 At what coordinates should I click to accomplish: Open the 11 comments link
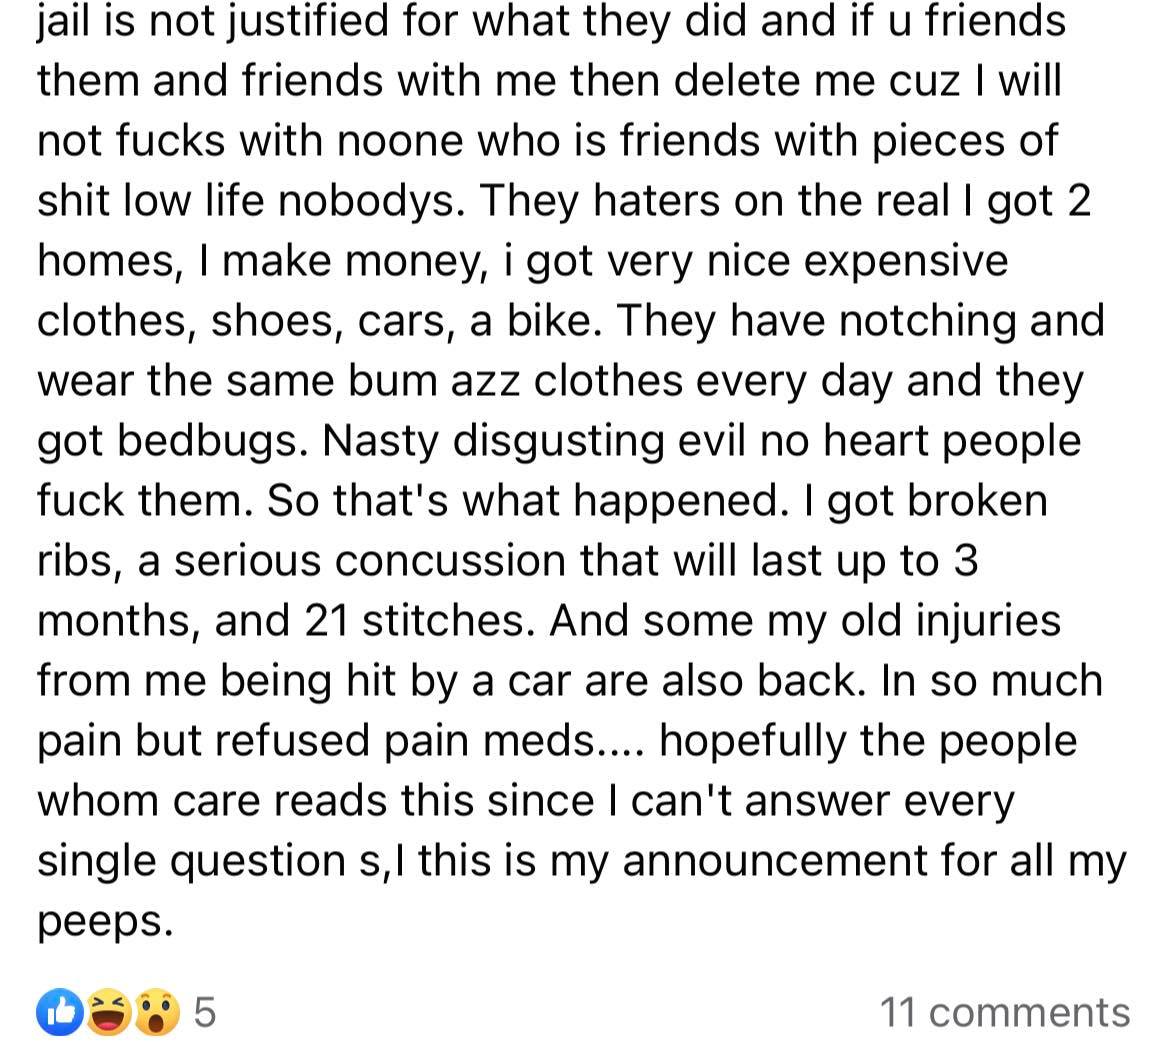coord(1004,1013)
